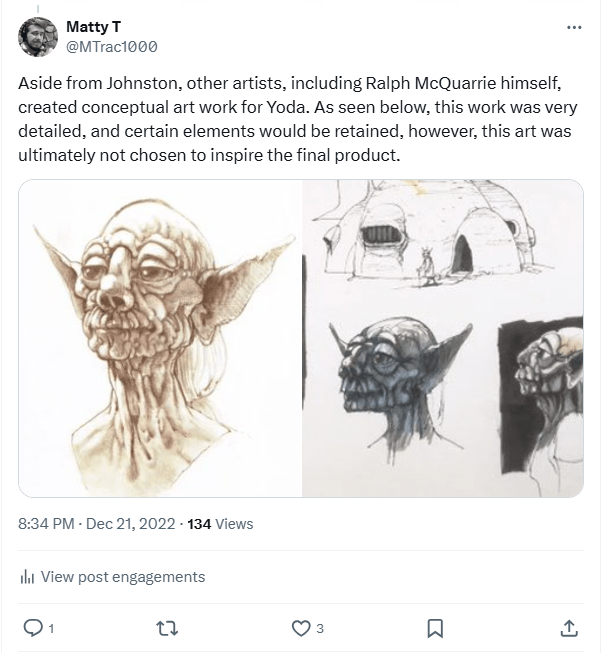
Task: Bookmark this post
Action: [x=435, y=628]
